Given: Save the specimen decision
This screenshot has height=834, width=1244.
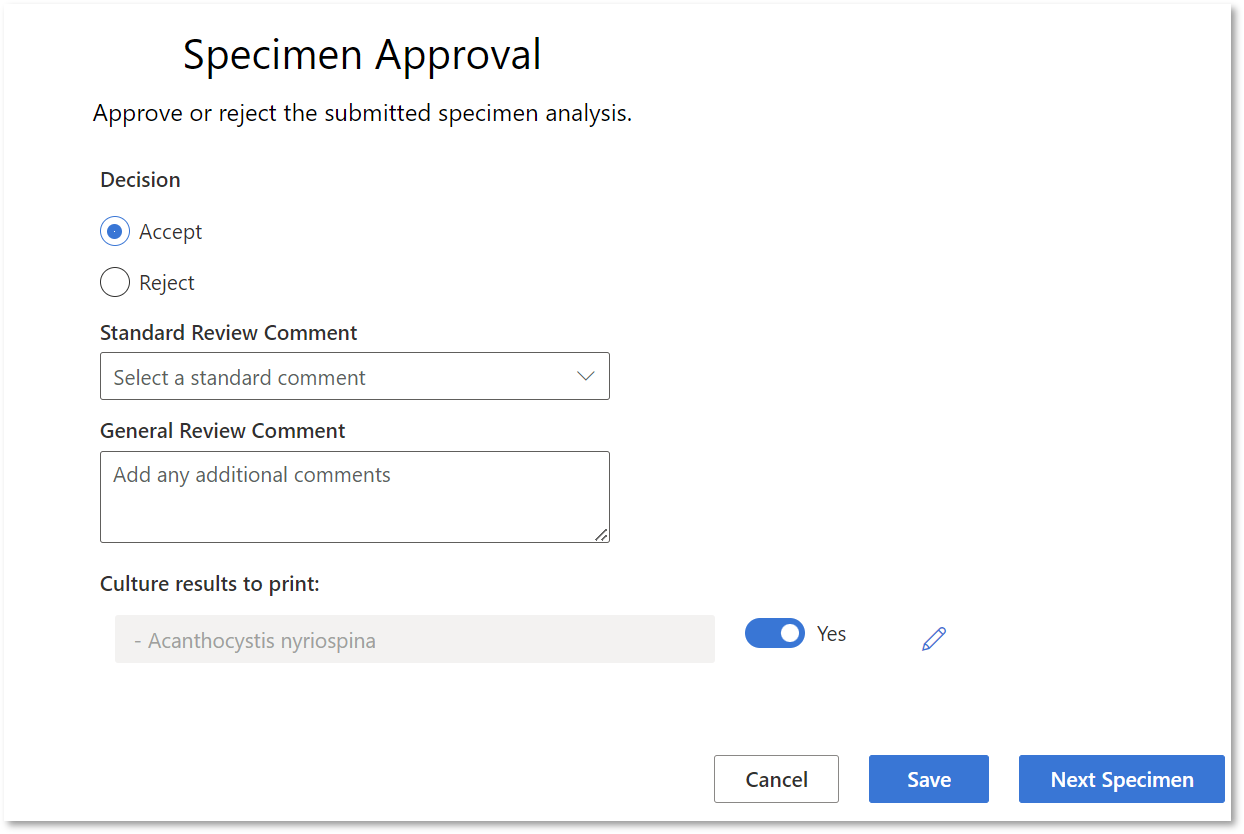Looking at the screenshot, I should coord(929,779).
